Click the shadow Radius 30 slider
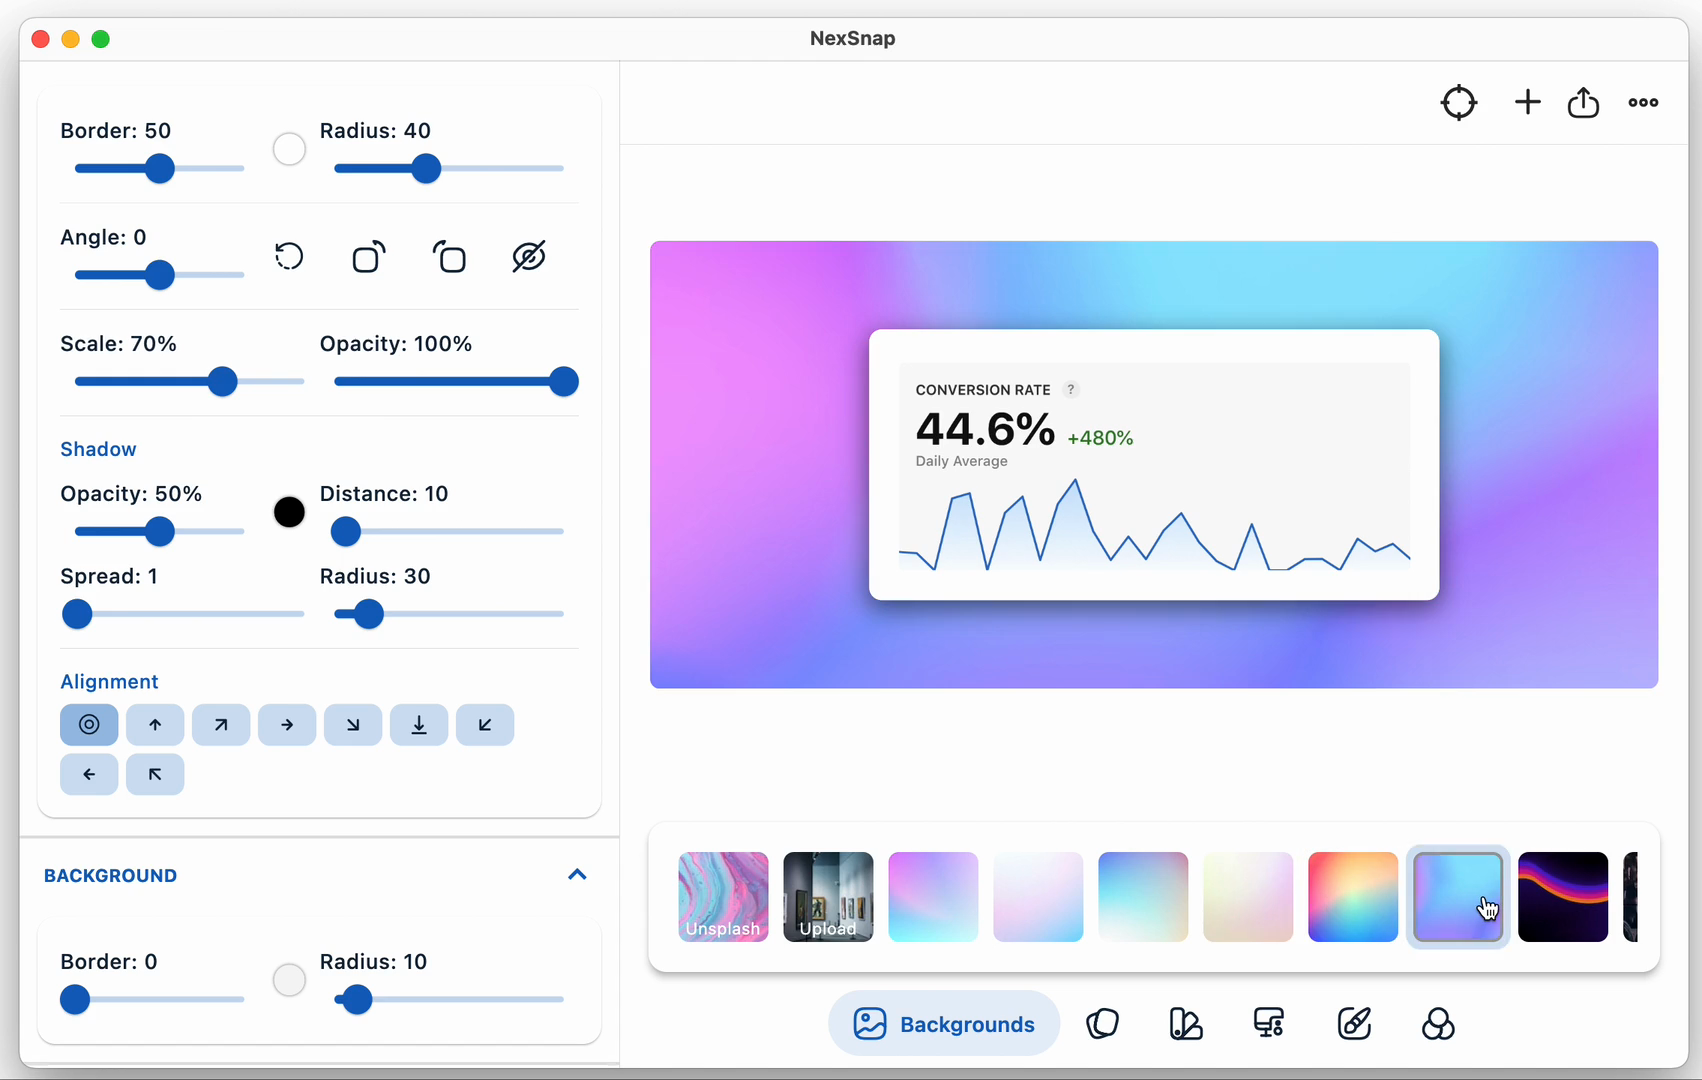 tap(449, 614)
